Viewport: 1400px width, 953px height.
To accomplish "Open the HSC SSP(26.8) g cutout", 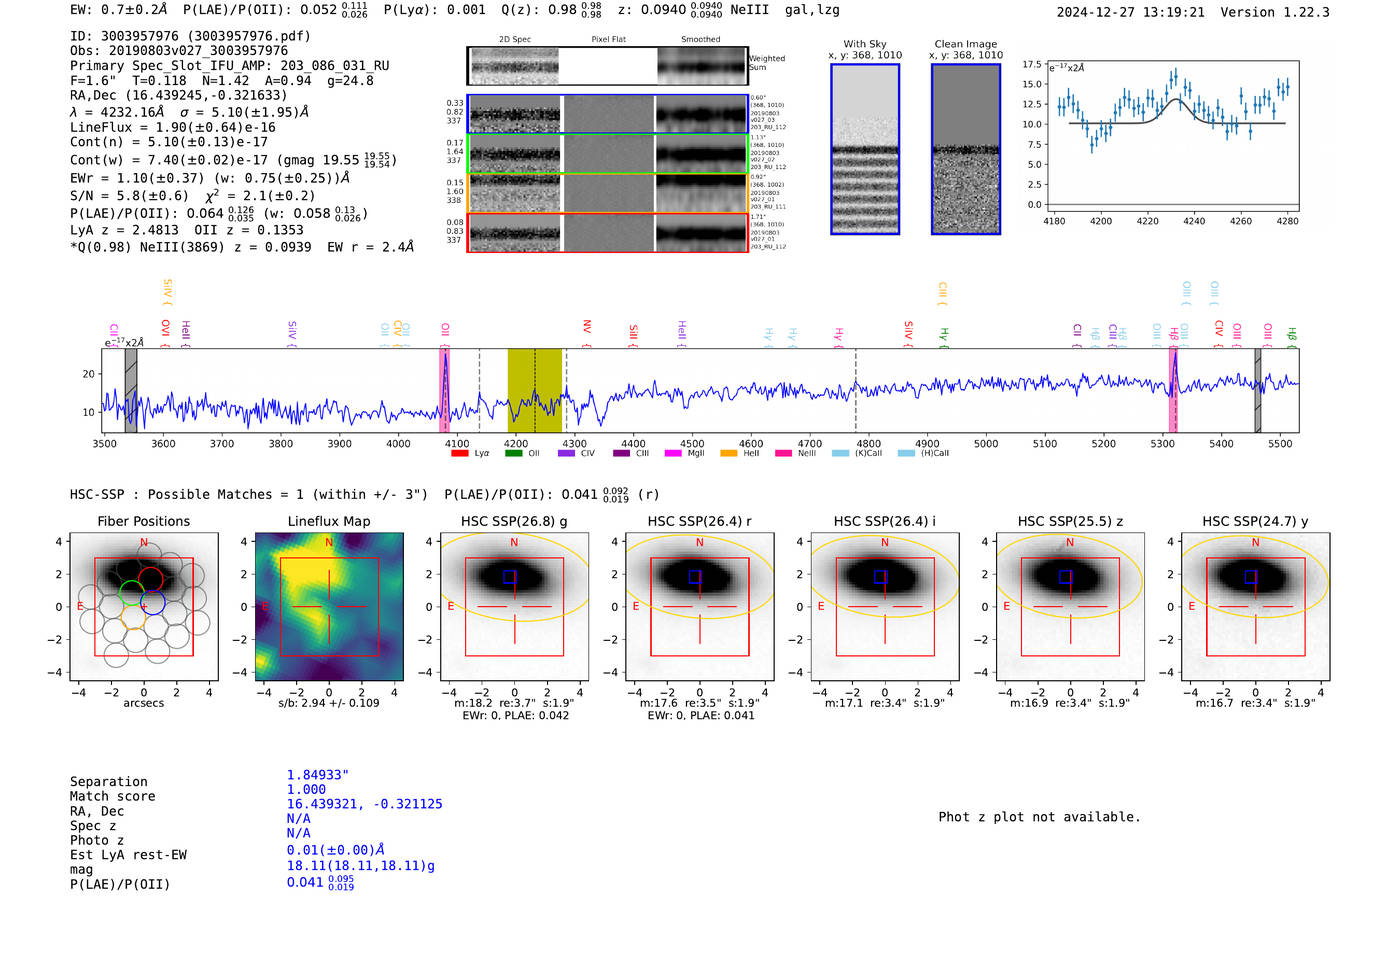I will [x=514, y=607].
